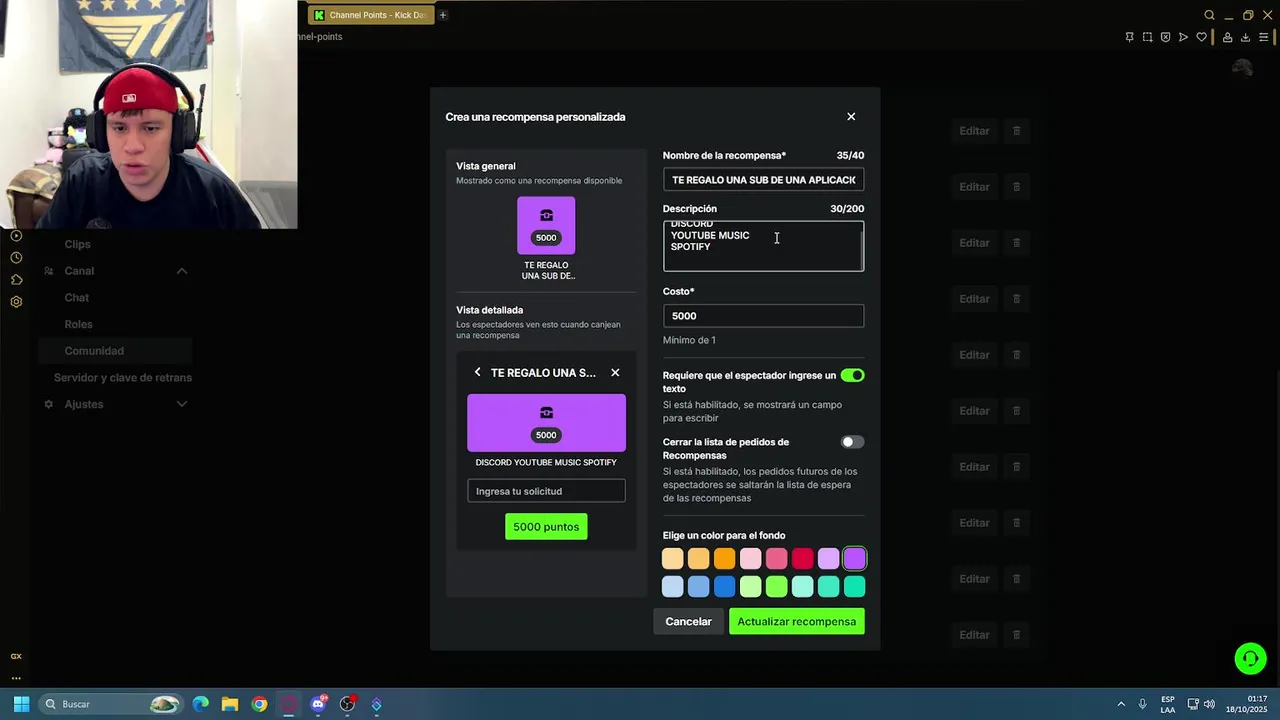
Task: Open File Explorer from the taskbar
Action: [229, 704]
